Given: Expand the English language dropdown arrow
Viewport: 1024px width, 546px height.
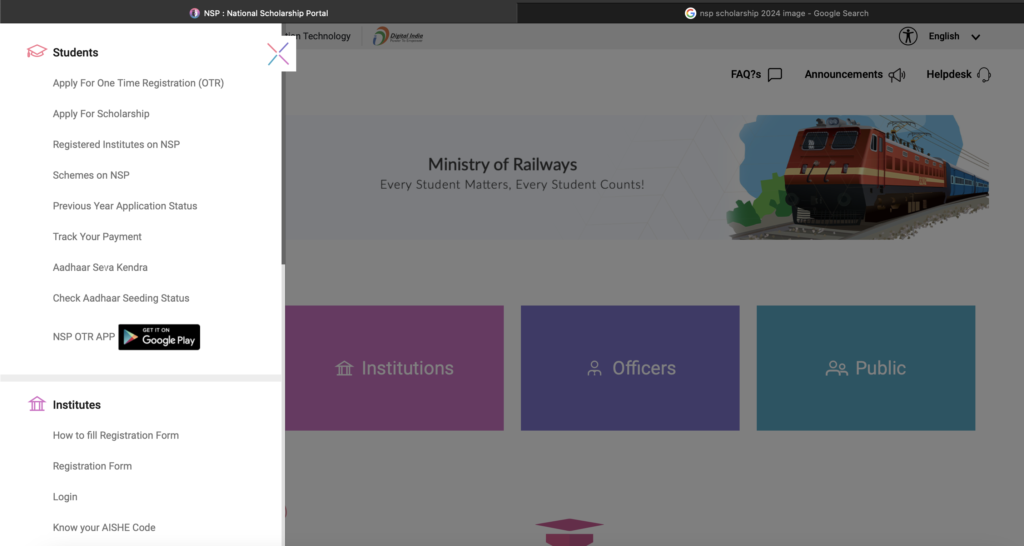Looking at the screenshot, I should pos(976,37).
